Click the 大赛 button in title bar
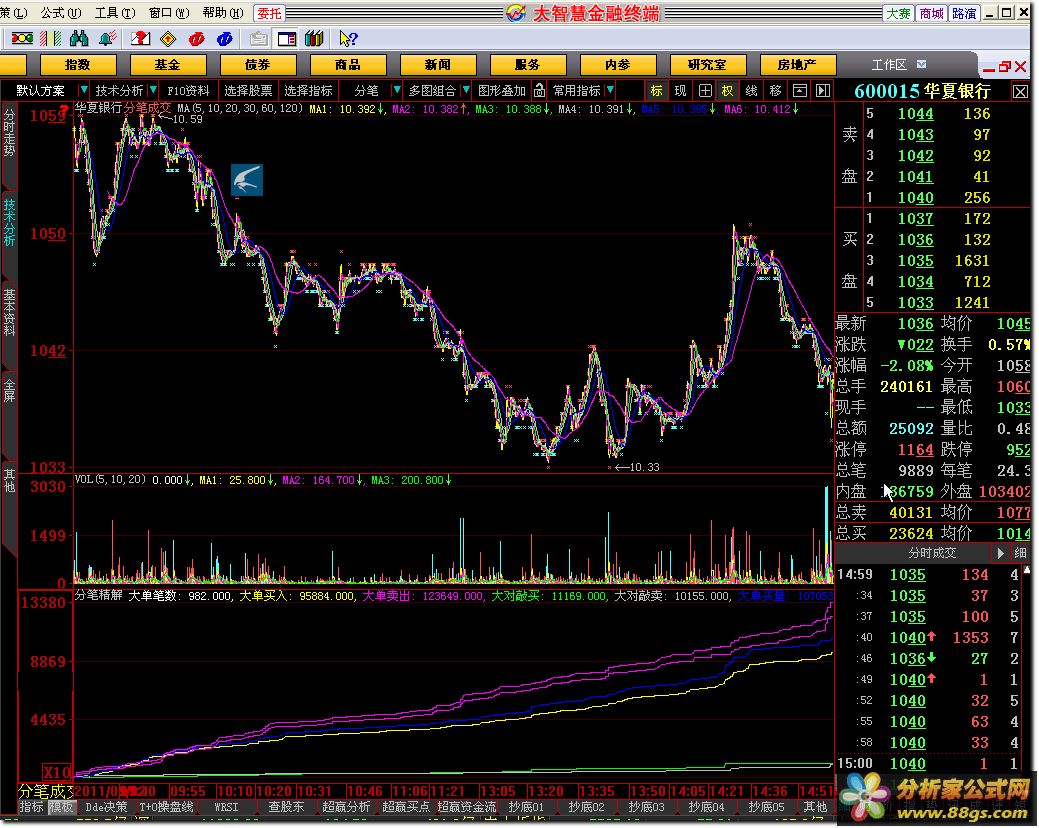The image size is (1039, 828). pyautogui.click(x=899, y=13)
